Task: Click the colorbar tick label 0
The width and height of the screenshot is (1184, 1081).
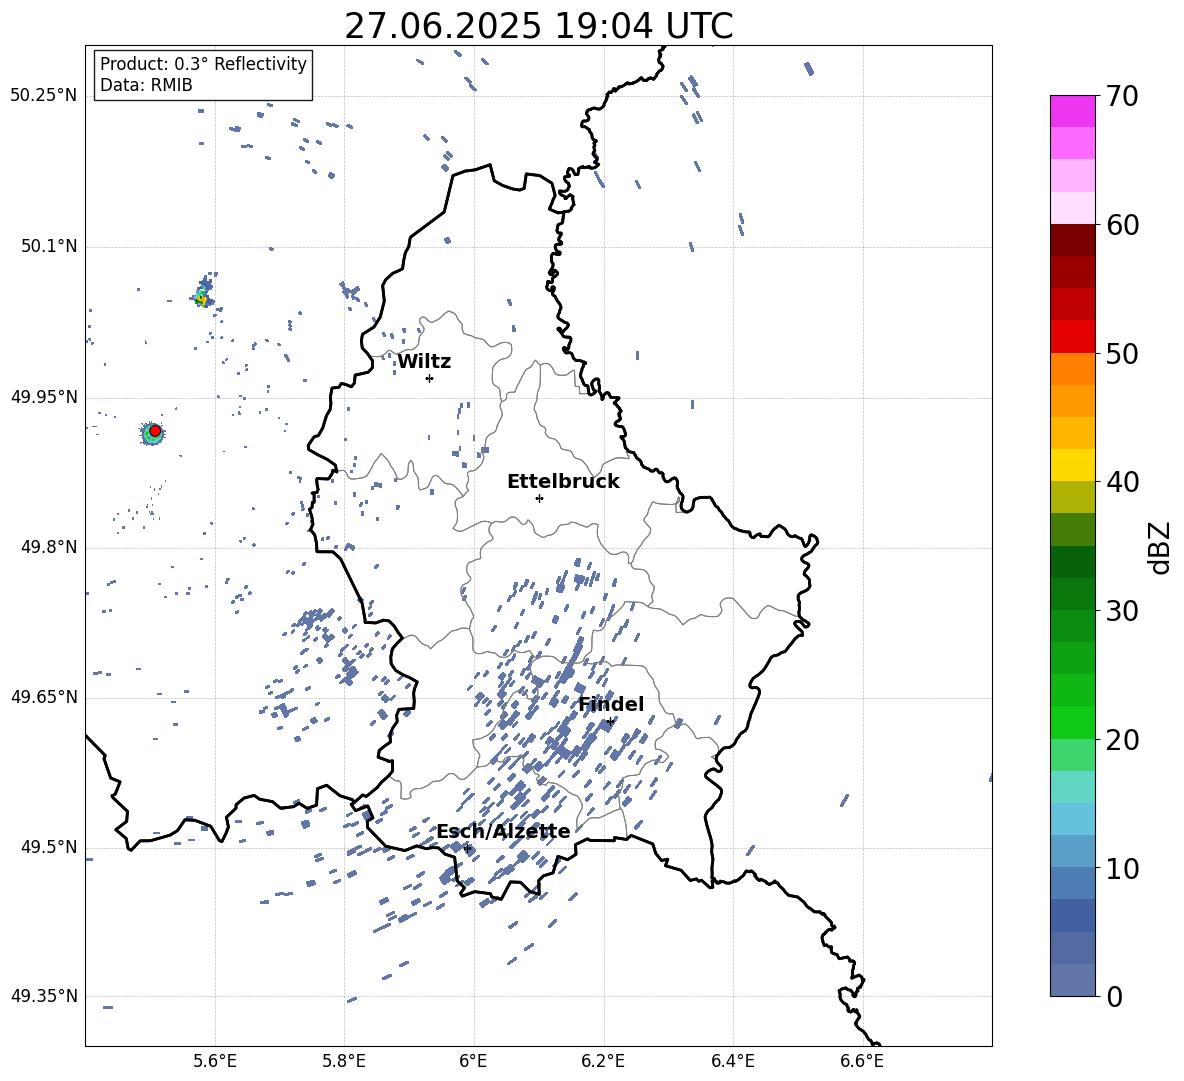Action: point(1114,996)
